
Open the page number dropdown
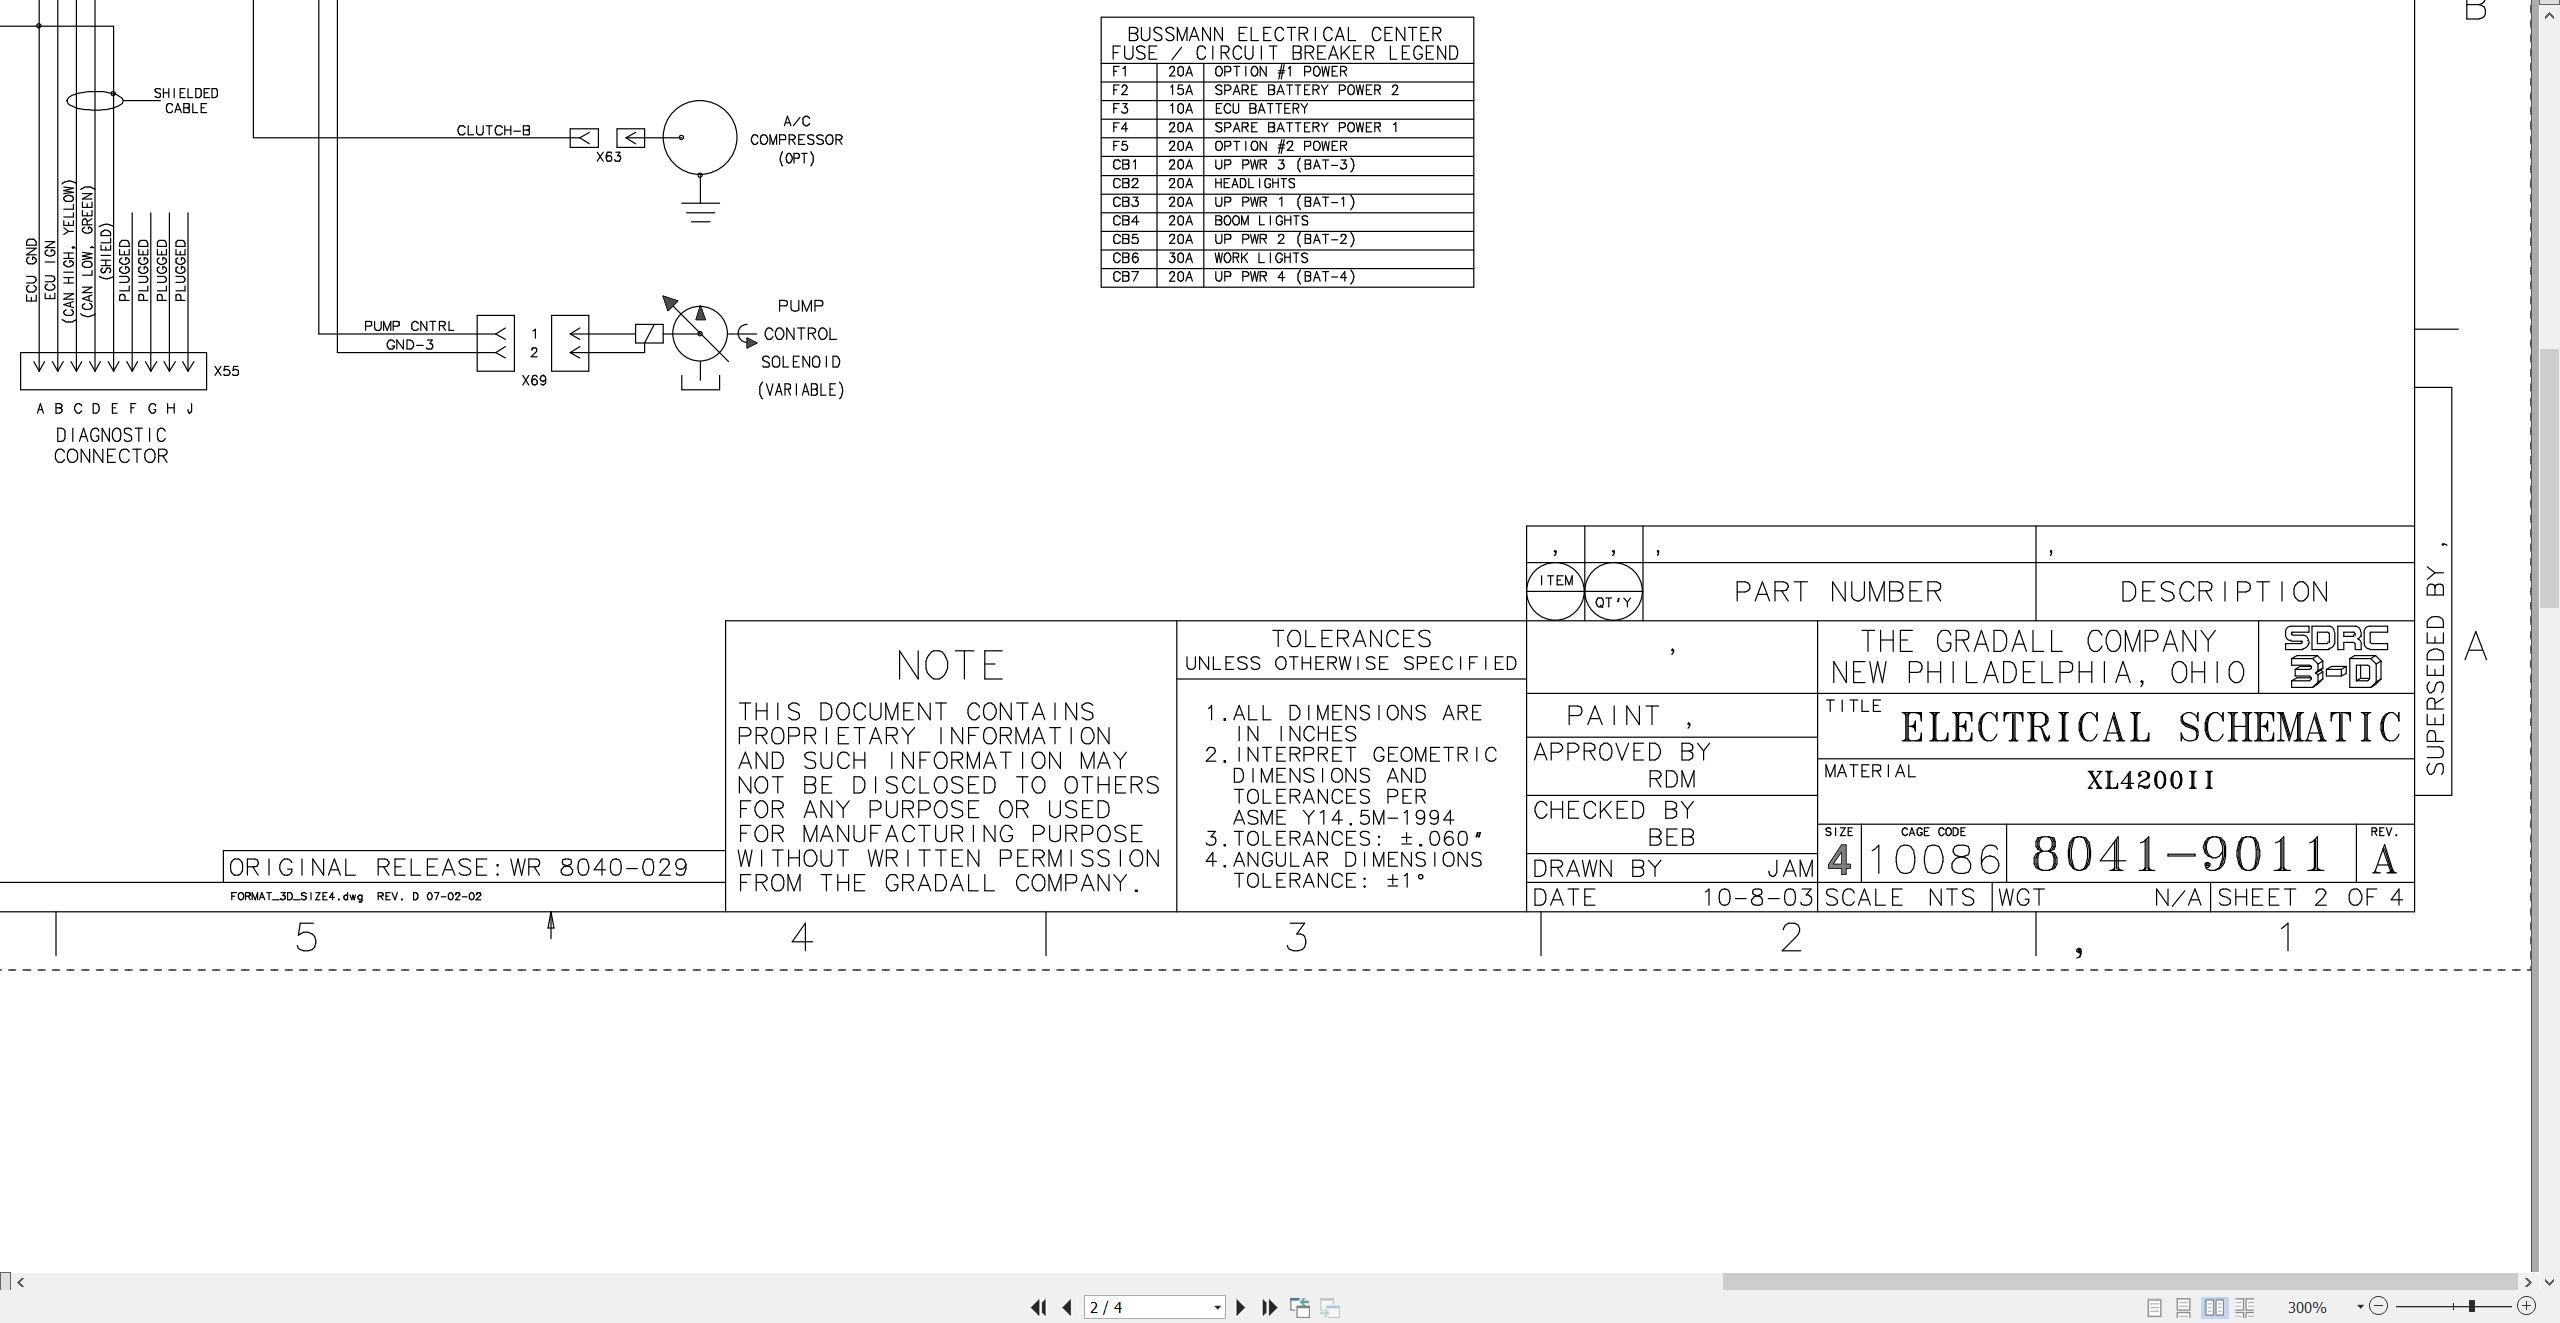click(x=1217, y=1307)
